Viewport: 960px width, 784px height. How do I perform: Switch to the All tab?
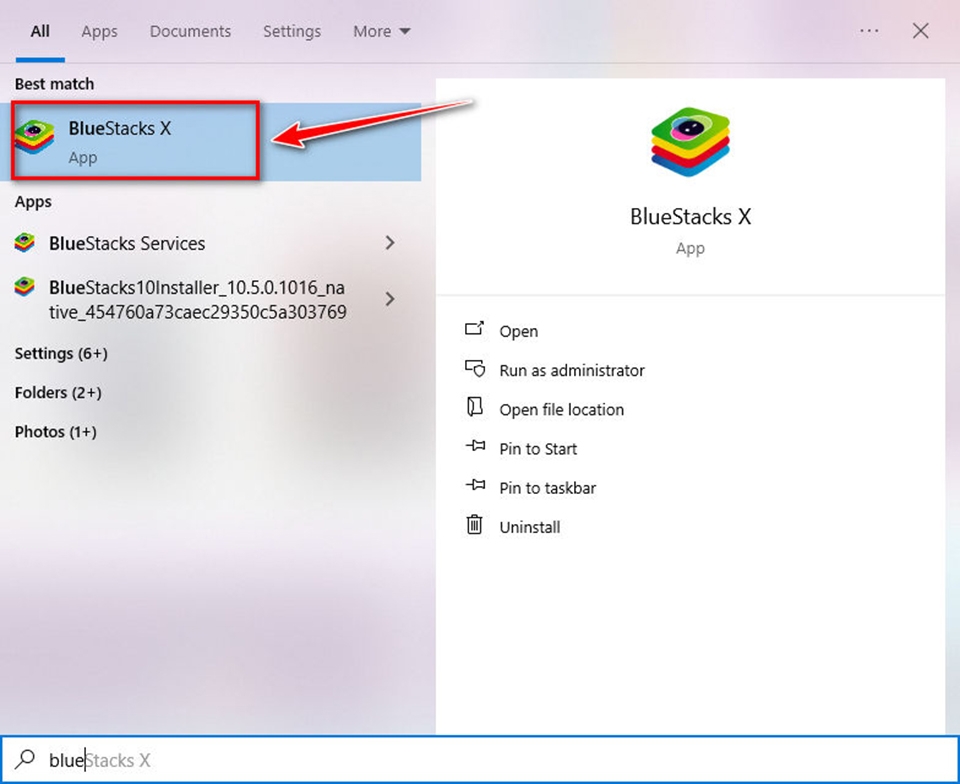point(40,31)
